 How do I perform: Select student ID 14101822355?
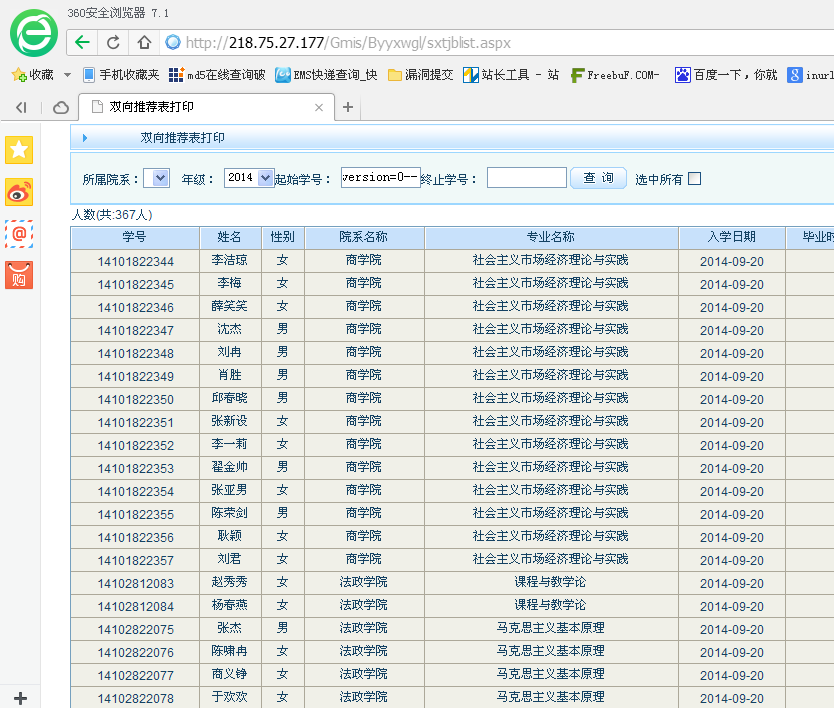[x=136, y=515]
